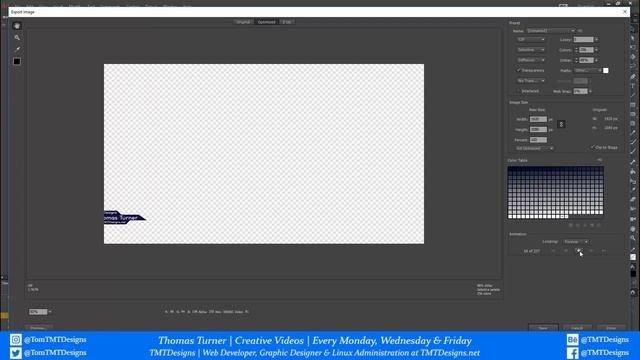
Task: Open the transparency dither dropdown
Action: click(531, 81)
